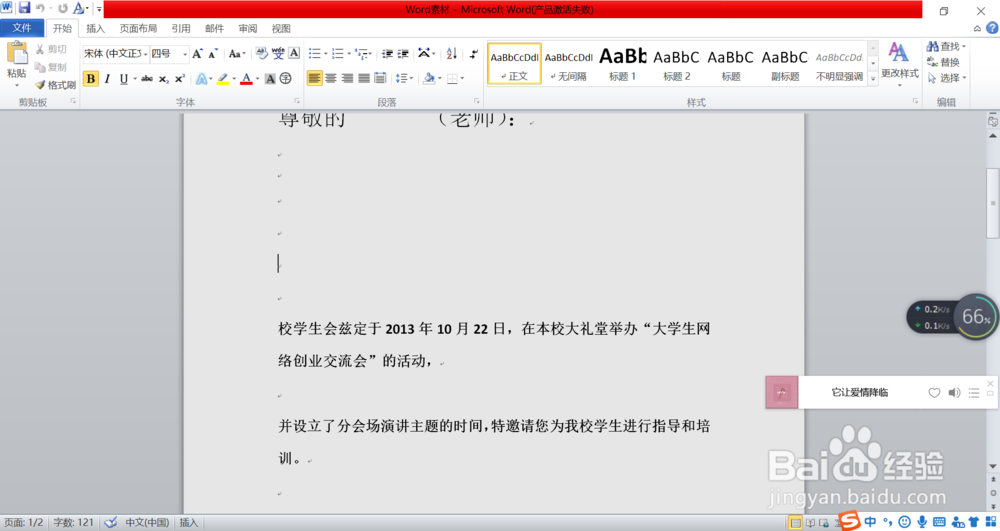Click the Sort (A-Z) icon
Screen dimensions: 1000x531
click(x=452, y=54)
